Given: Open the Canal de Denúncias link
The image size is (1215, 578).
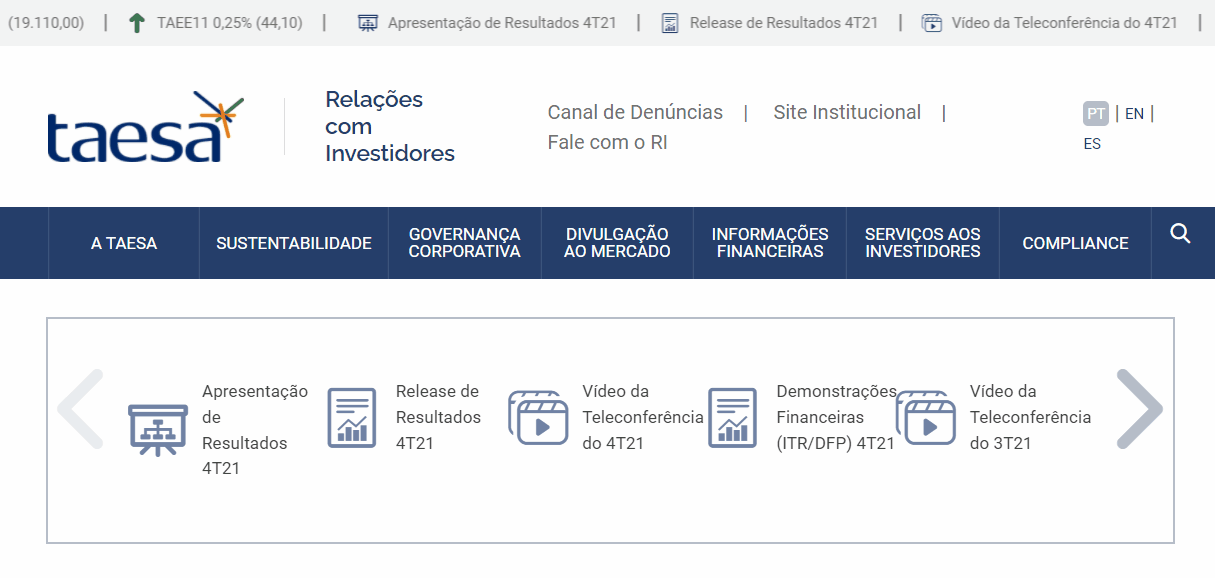Looking at the screenshot, I should tap(635, 112).
